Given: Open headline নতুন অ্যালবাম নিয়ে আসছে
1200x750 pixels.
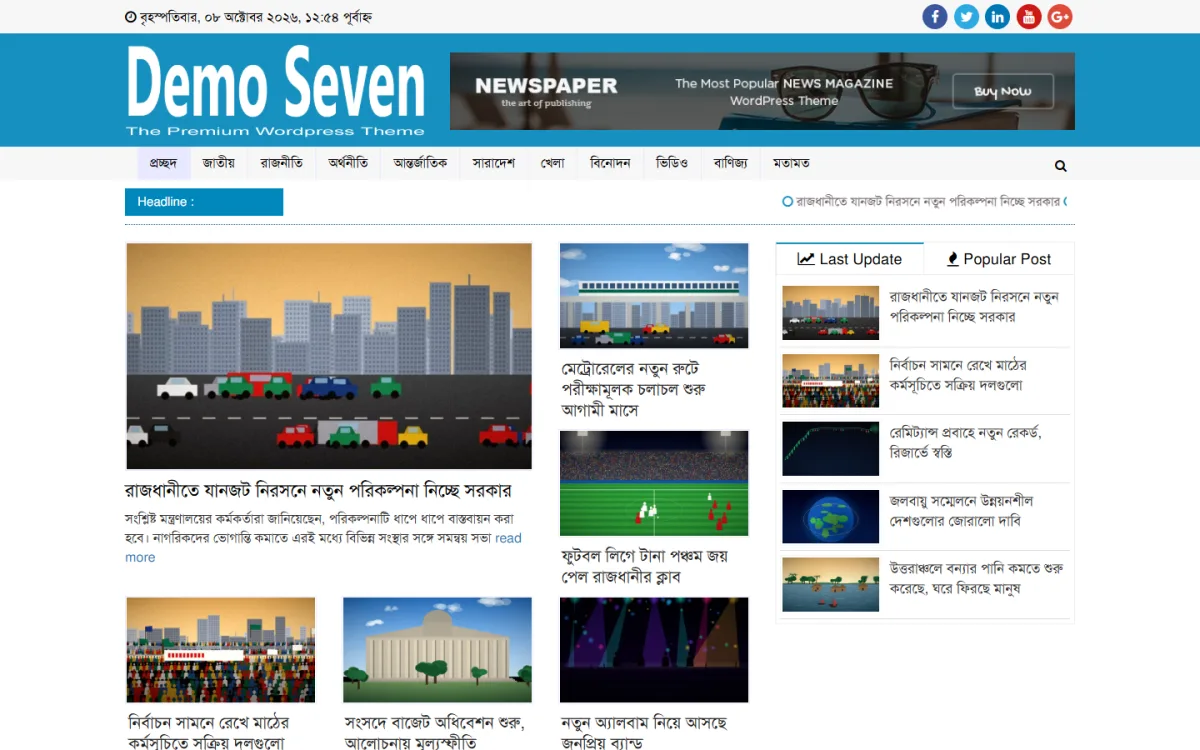Looking at the screenshot, I should (644, 732).
